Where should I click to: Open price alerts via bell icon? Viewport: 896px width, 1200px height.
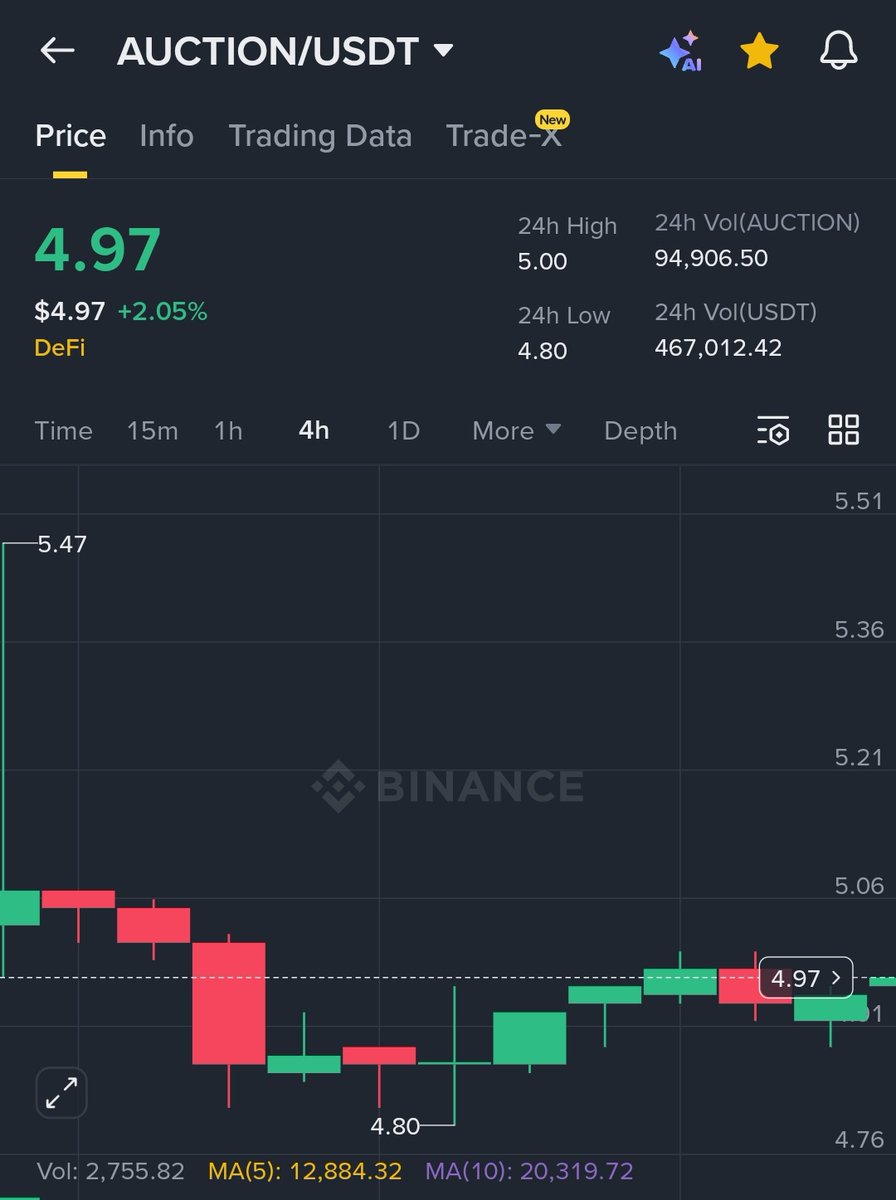point(838,51)
